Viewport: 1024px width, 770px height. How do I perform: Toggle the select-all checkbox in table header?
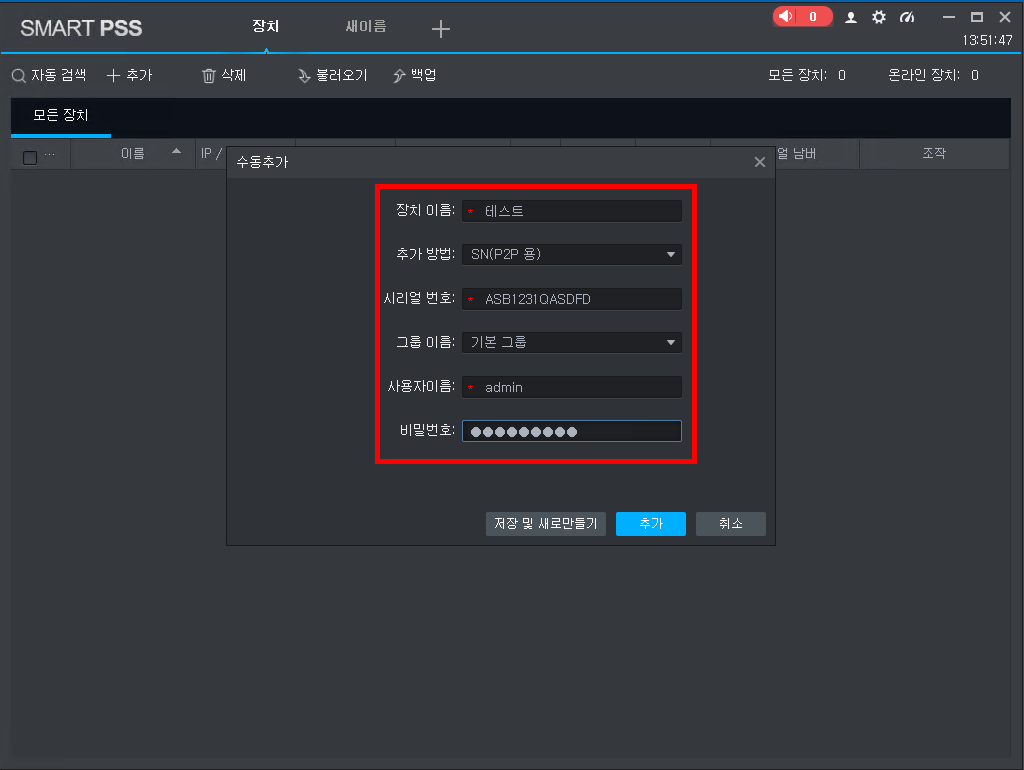click(30, 157)
